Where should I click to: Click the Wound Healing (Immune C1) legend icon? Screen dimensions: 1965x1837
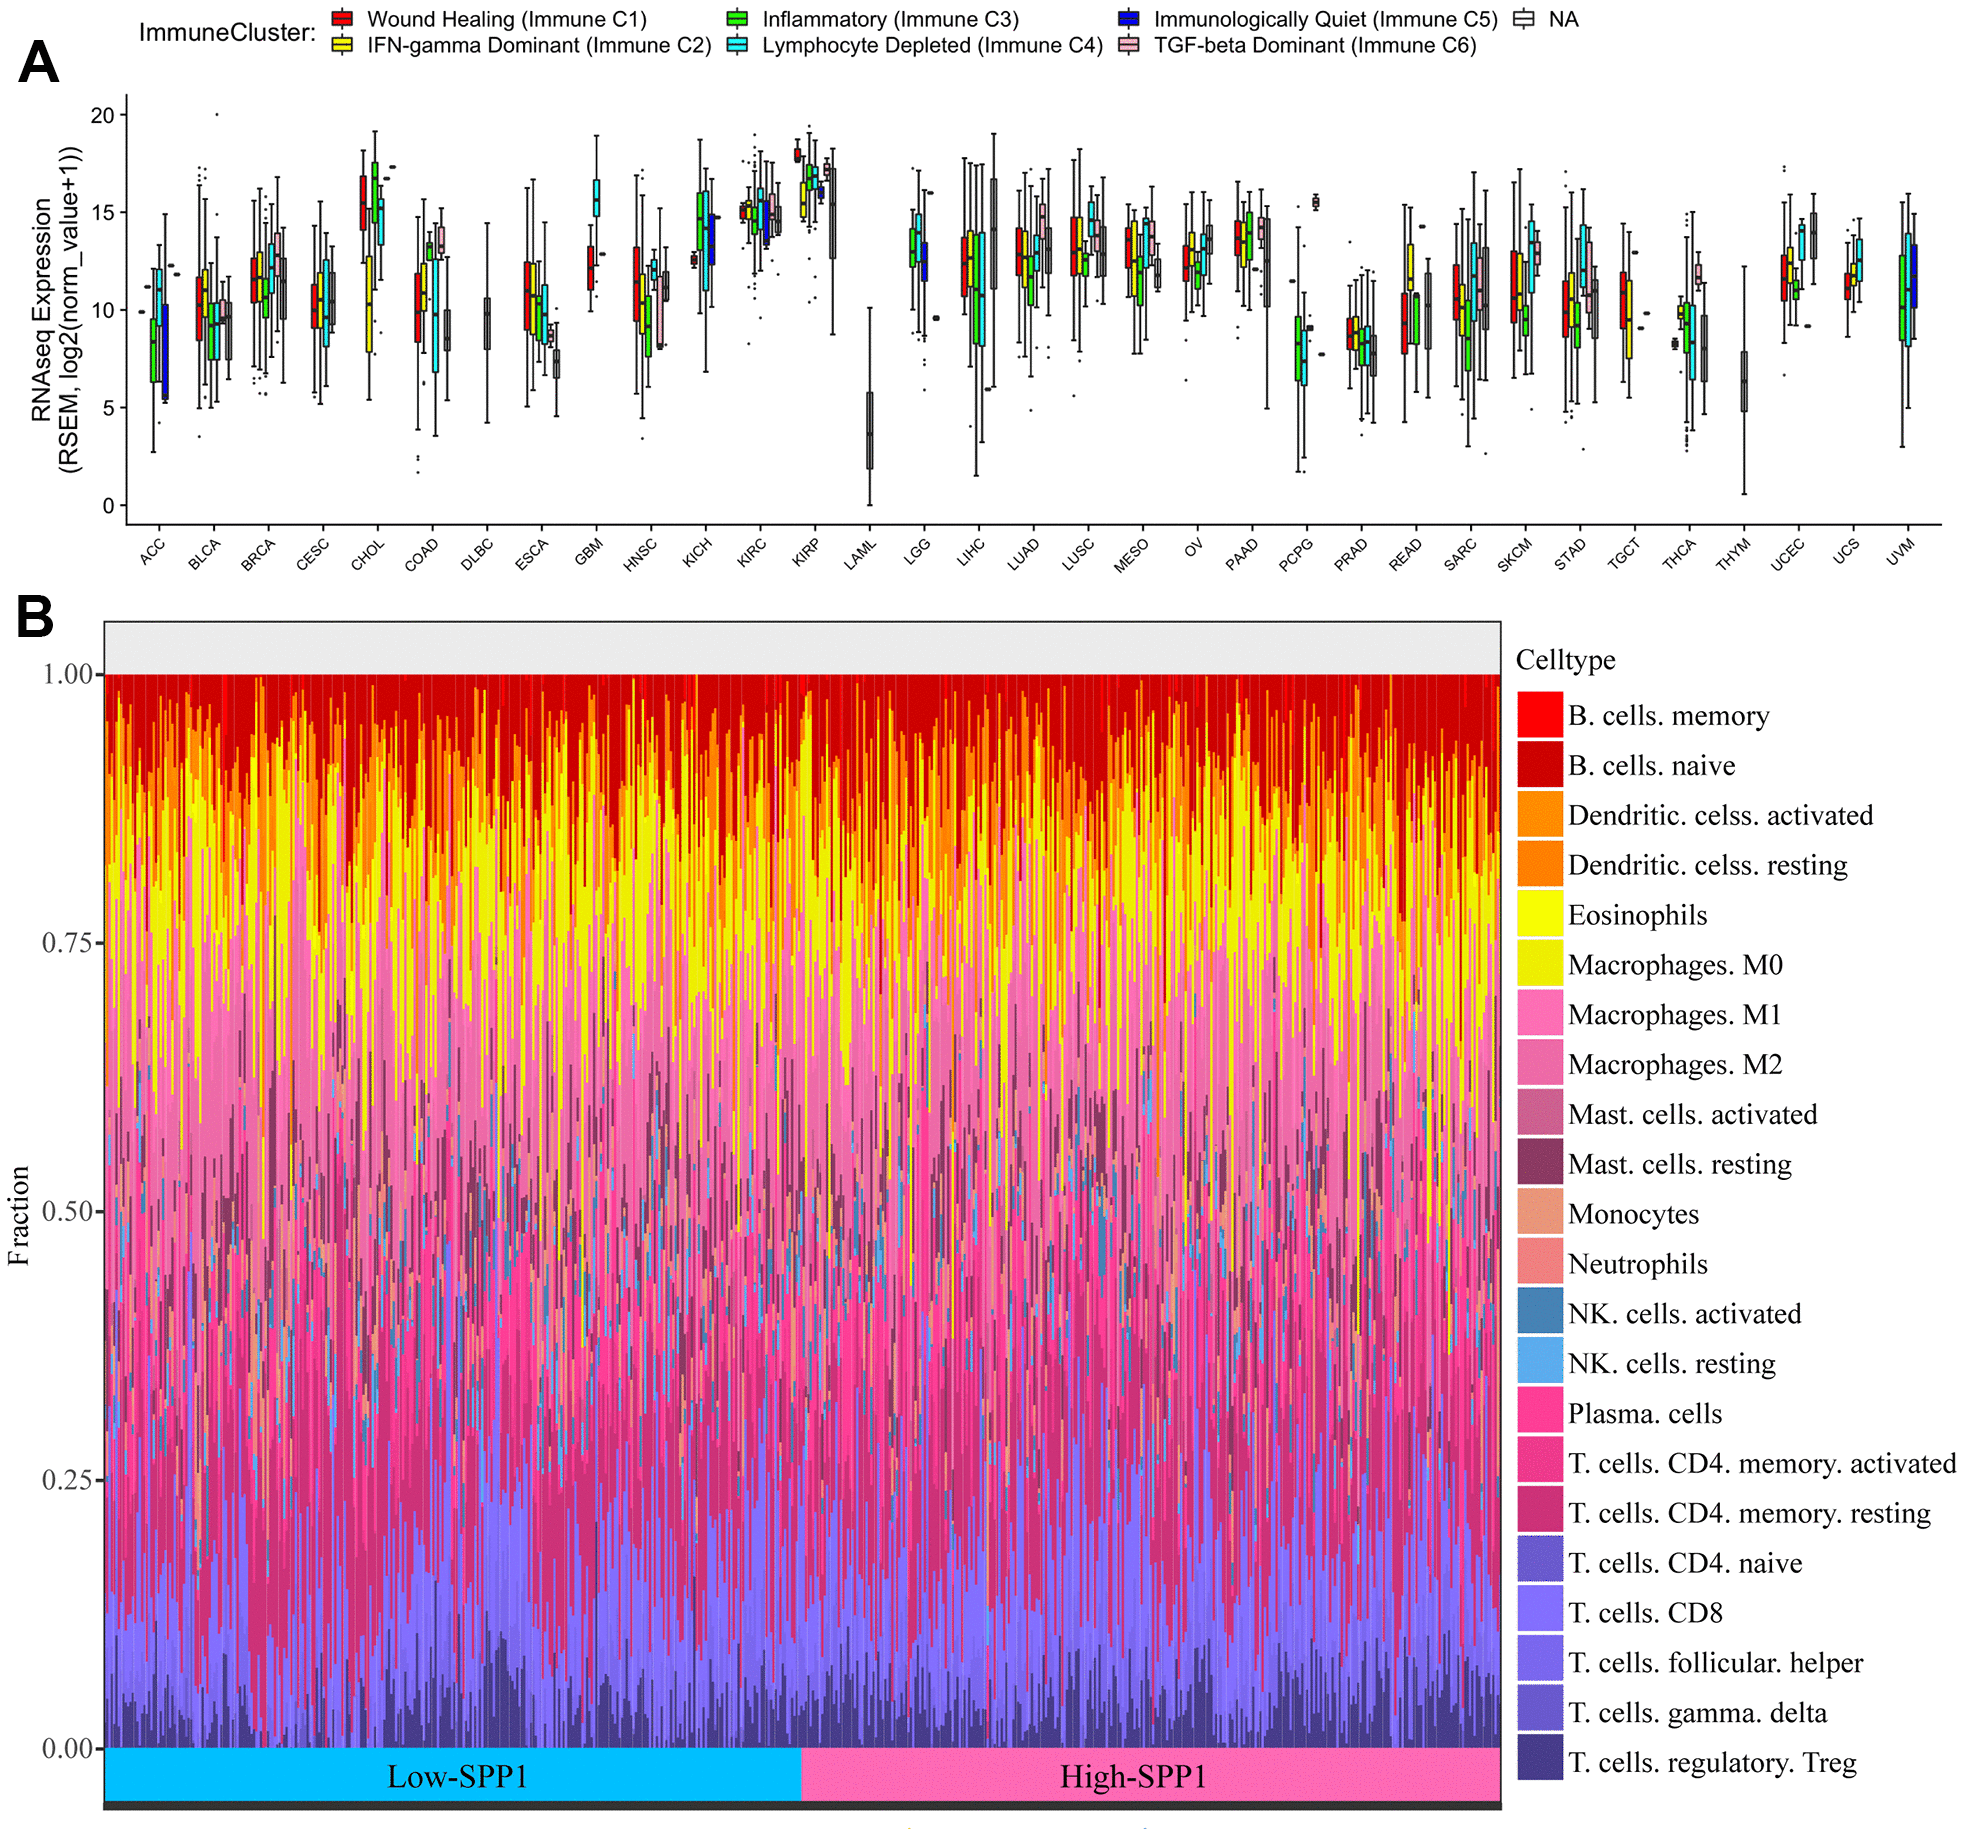(x=342, y=18)
